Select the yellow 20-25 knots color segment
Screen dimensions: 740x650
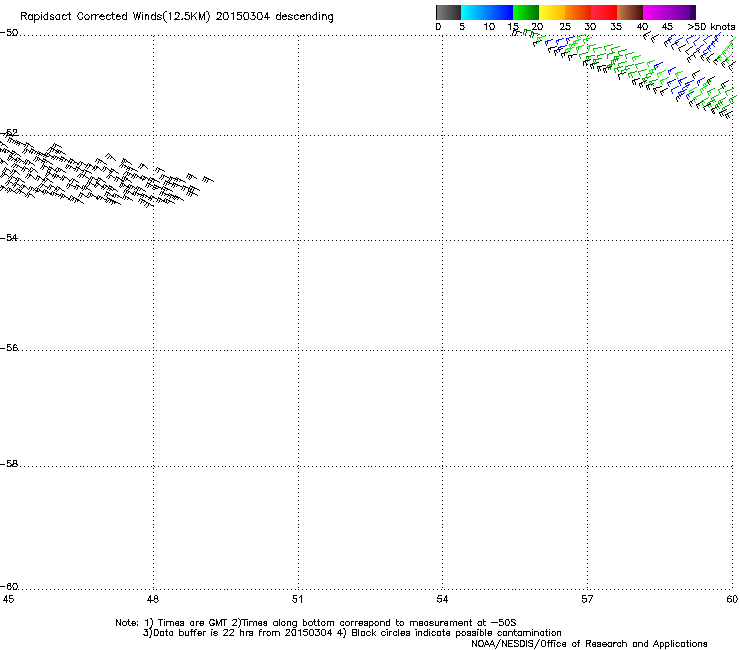click(552, 12)
